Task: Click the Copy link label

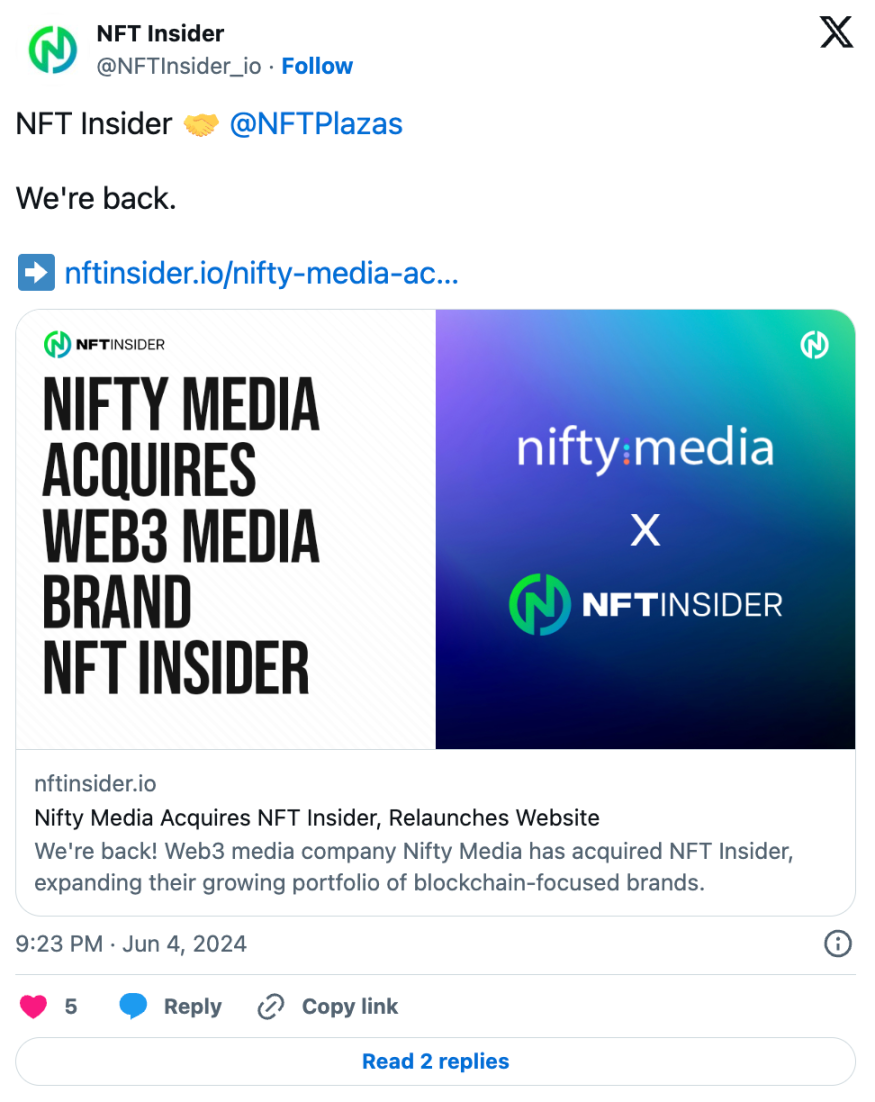Action: [350, 1006]
